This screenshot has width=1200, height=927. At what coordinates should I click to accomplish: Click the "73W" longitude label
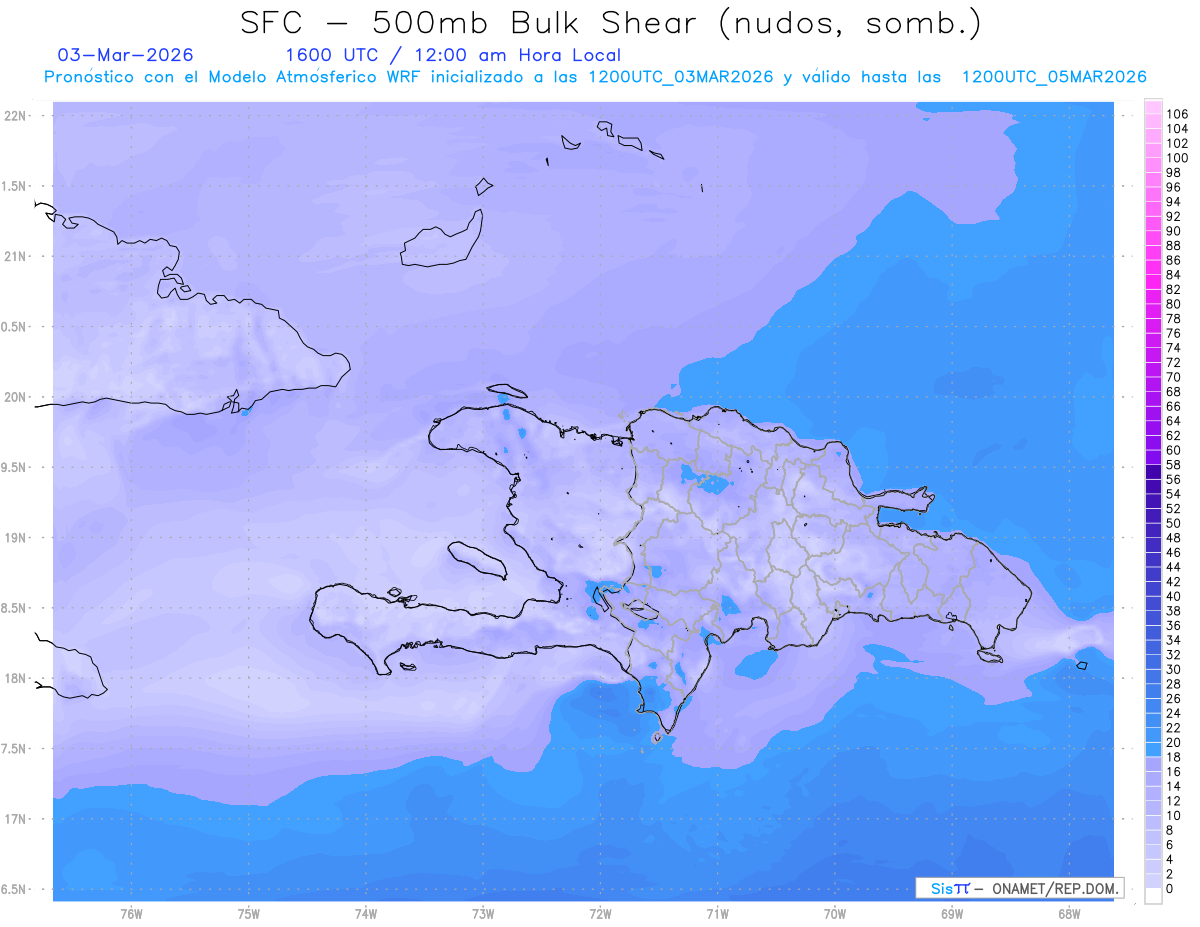(x=483, y=913)
